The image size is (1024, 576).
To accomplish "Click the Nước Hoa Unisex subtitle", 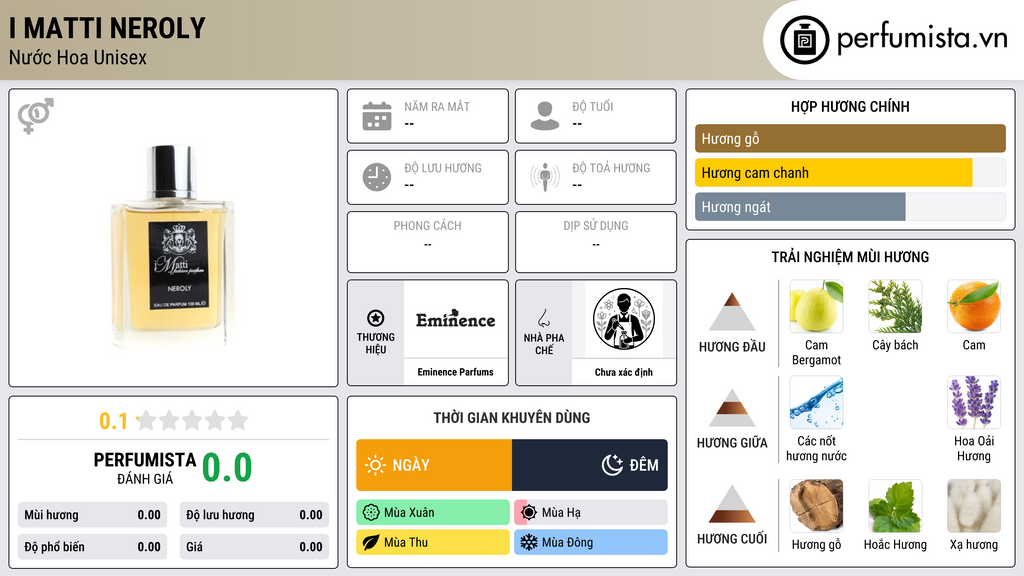I will coord(78,58).
